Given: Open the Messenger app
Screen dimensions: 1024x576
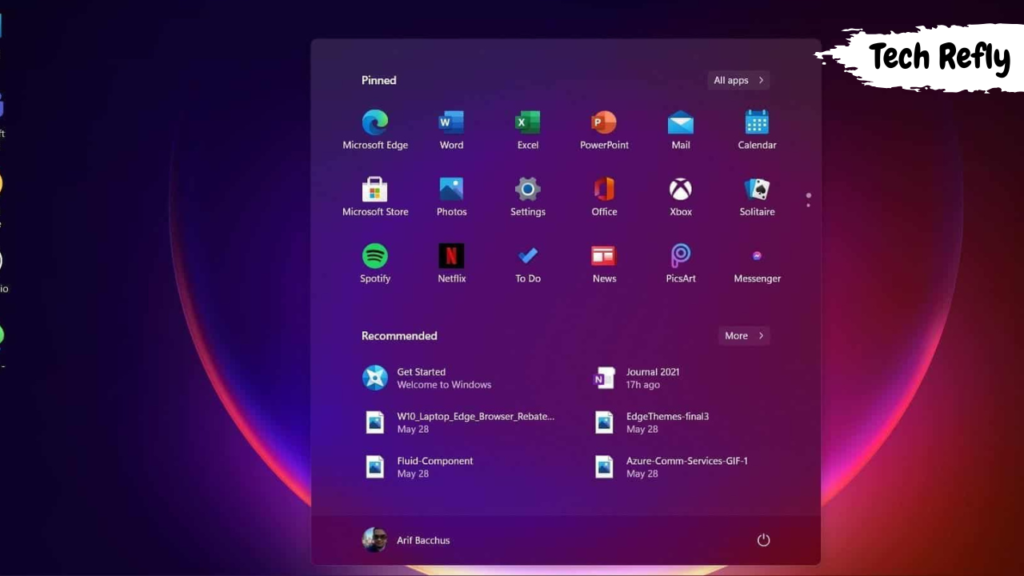Looking at the screenshot, I should pyautogui.click(x=757, y=263).
